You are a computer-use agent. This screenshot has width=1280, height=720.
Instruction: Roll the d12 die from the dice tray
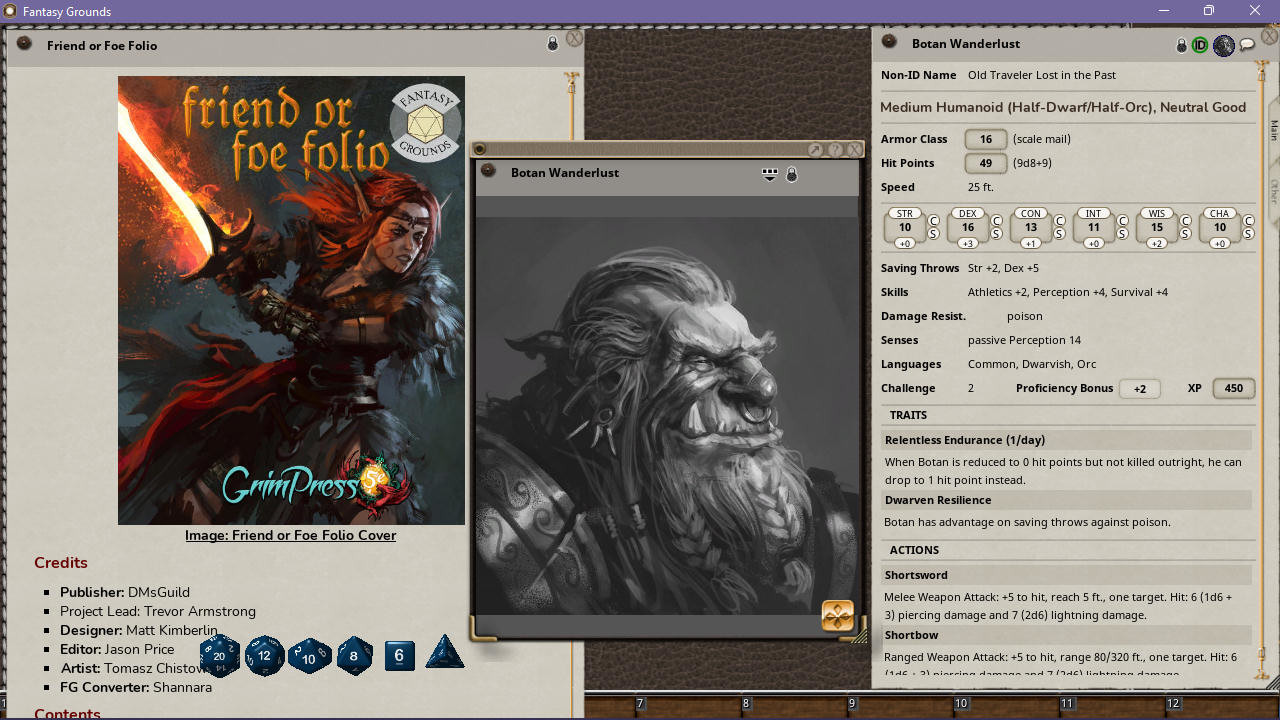pyautogui.click(x=264, y=656)
